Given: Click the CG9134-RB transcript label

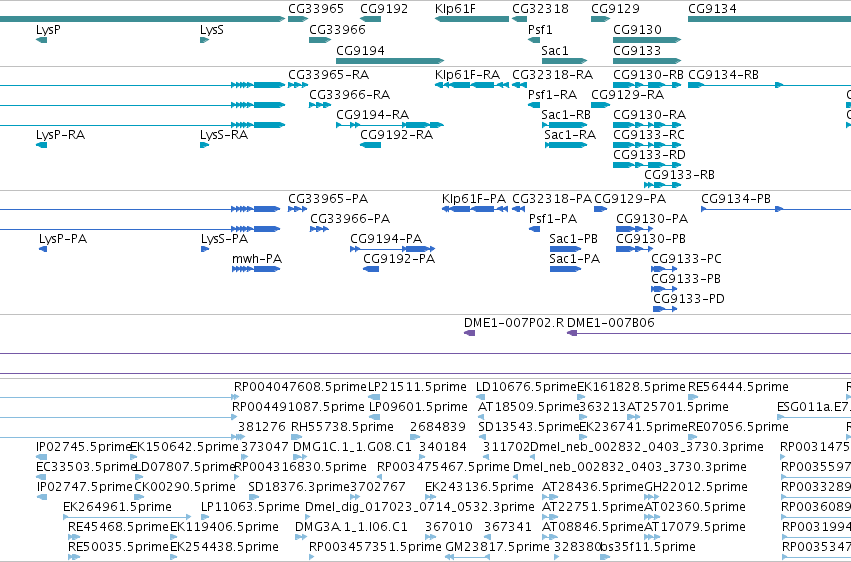Looking at the screenshot, I should click(x=723, y=75).
